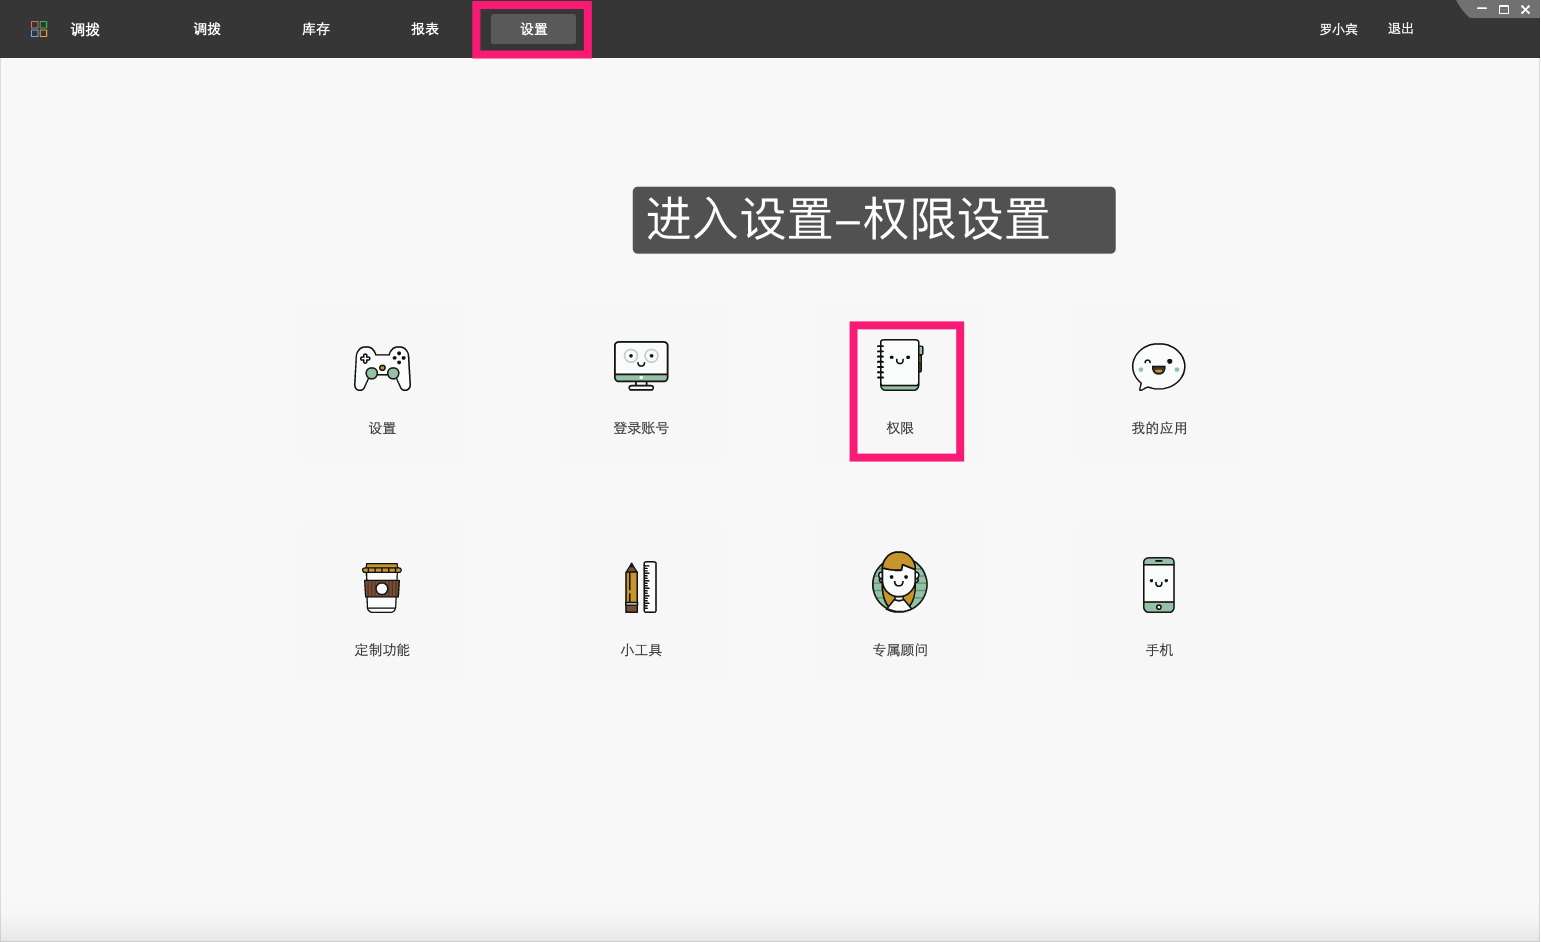Select the first 调拨 menu item
Image resolution: width=1541 pixels, height=942 pixels.
[84, 29]
